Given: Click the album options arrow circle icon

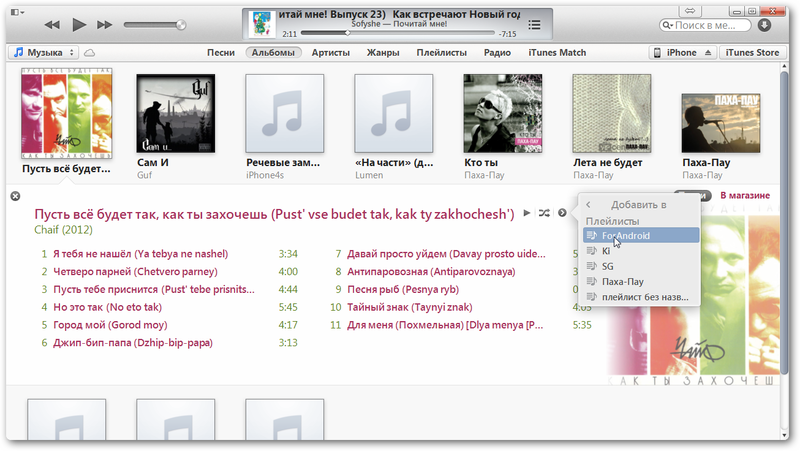Looking at the screenshot, I should [x=562, y=213].
